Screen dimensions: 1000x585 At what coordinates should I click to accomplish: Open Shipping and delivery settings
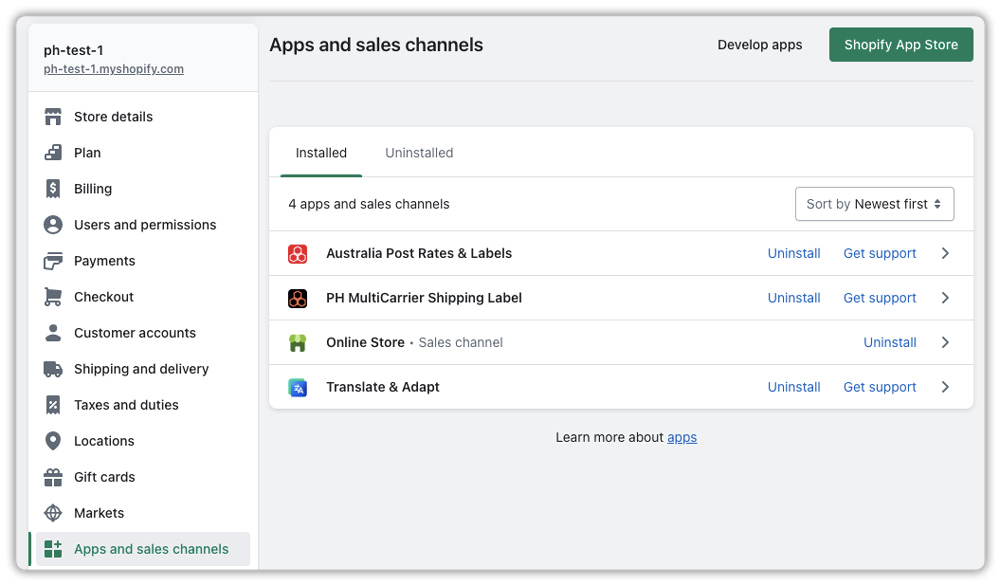(x=143, y=369)
